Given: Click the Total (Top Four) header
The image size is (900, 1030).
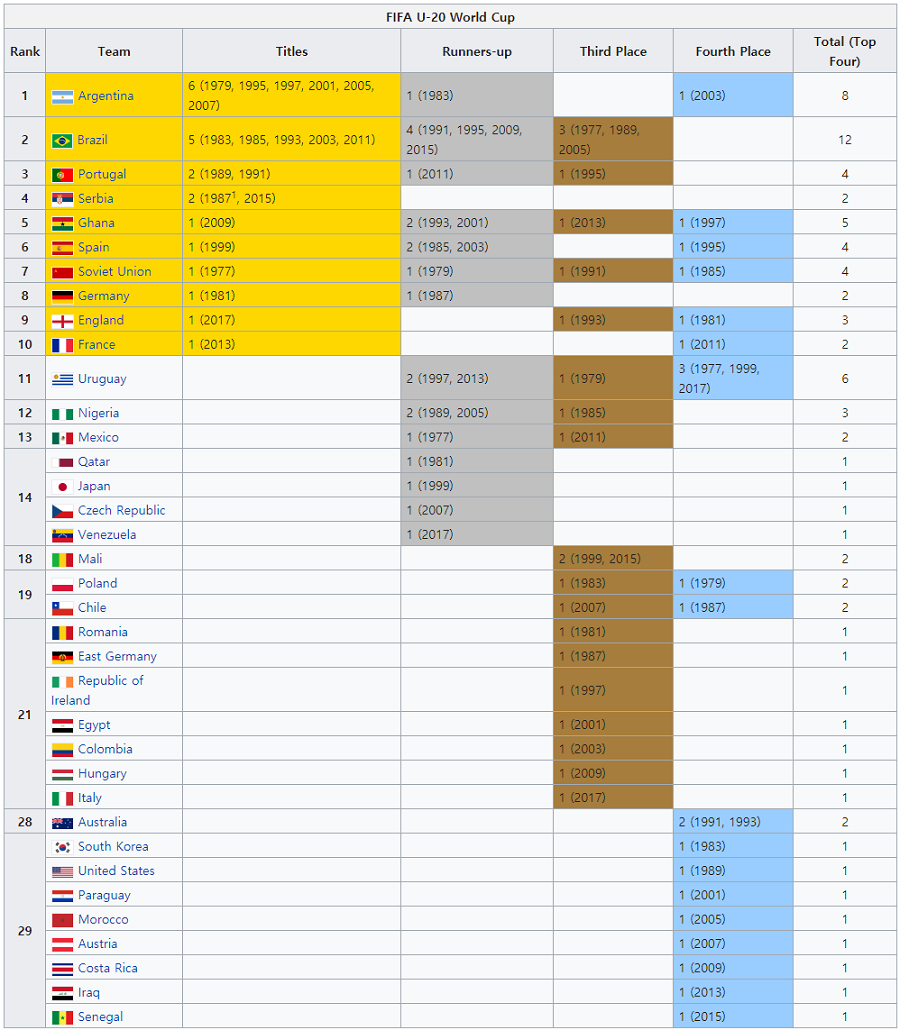Looking at the screenshot, I should (845, 51).
